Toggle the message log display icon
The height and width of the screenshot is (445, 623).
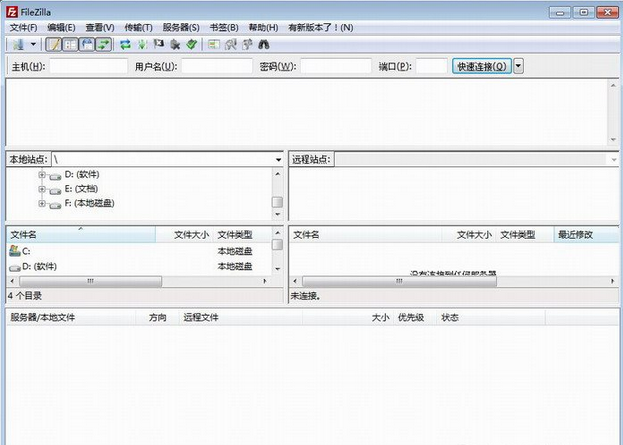(x=54, y=44)
